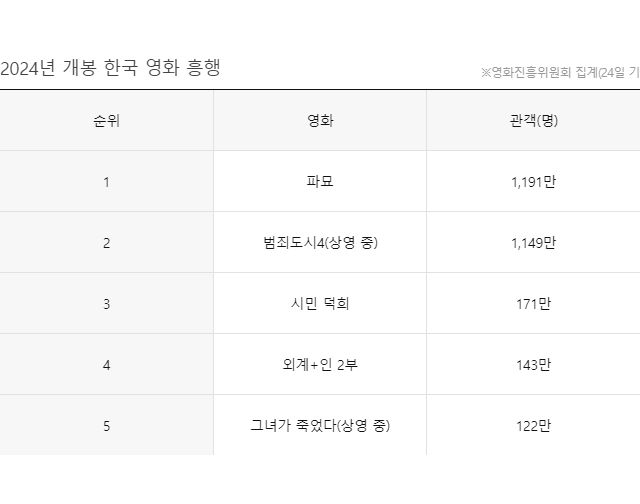Viewport: 640px width, 504px height.
Task: Click the movie '범죄도시4(상영 중)'
Action: point(320,243)
